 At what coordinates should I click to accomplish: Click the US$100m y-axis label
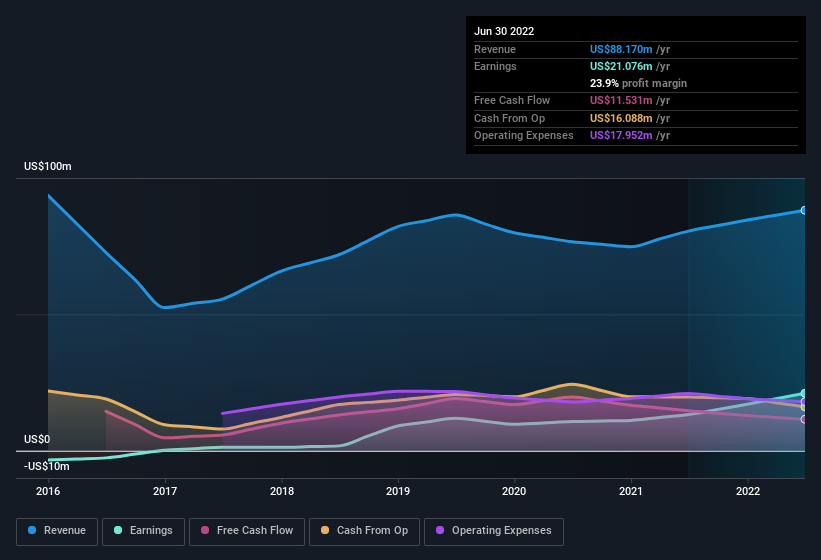pyautogui.click(x=48, y=166)
